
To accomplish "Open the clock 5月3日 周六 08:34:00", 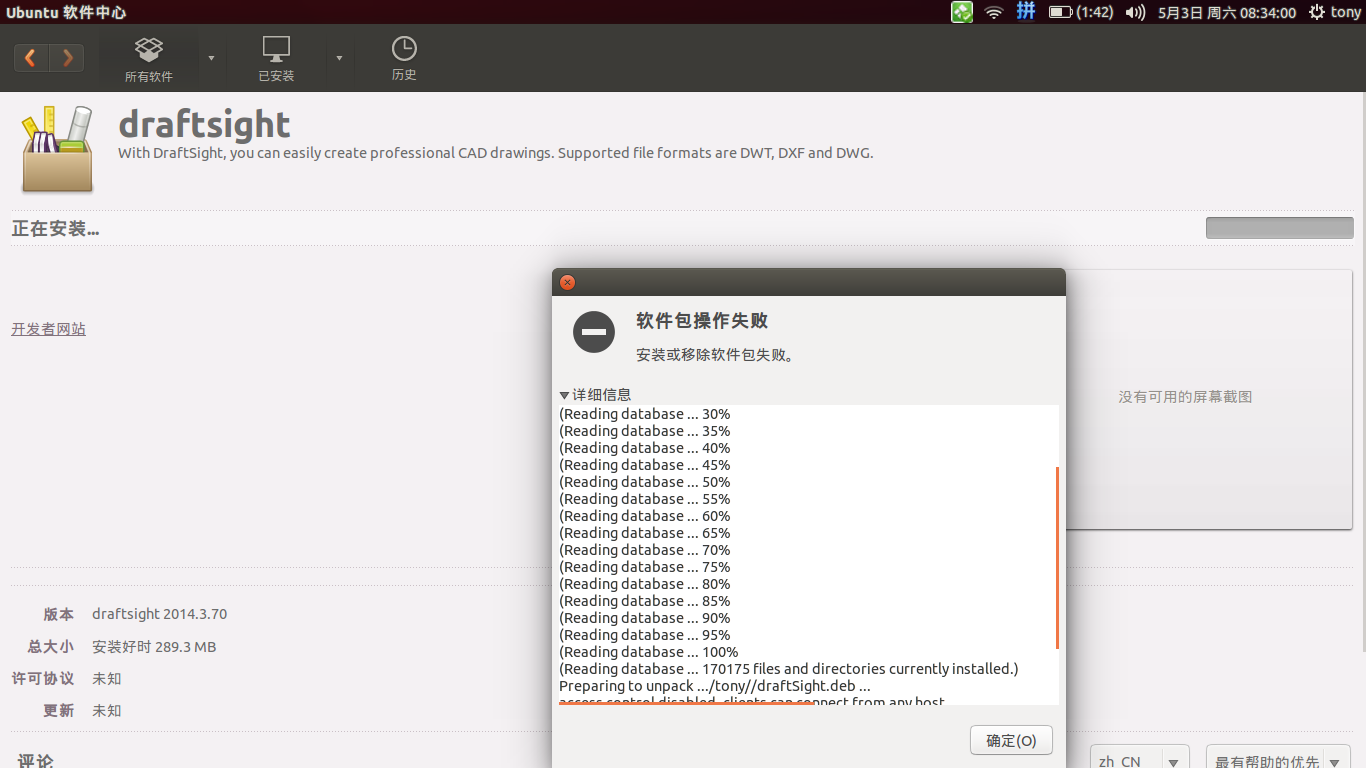I will pyautogui.click(x=1227, y=12).
